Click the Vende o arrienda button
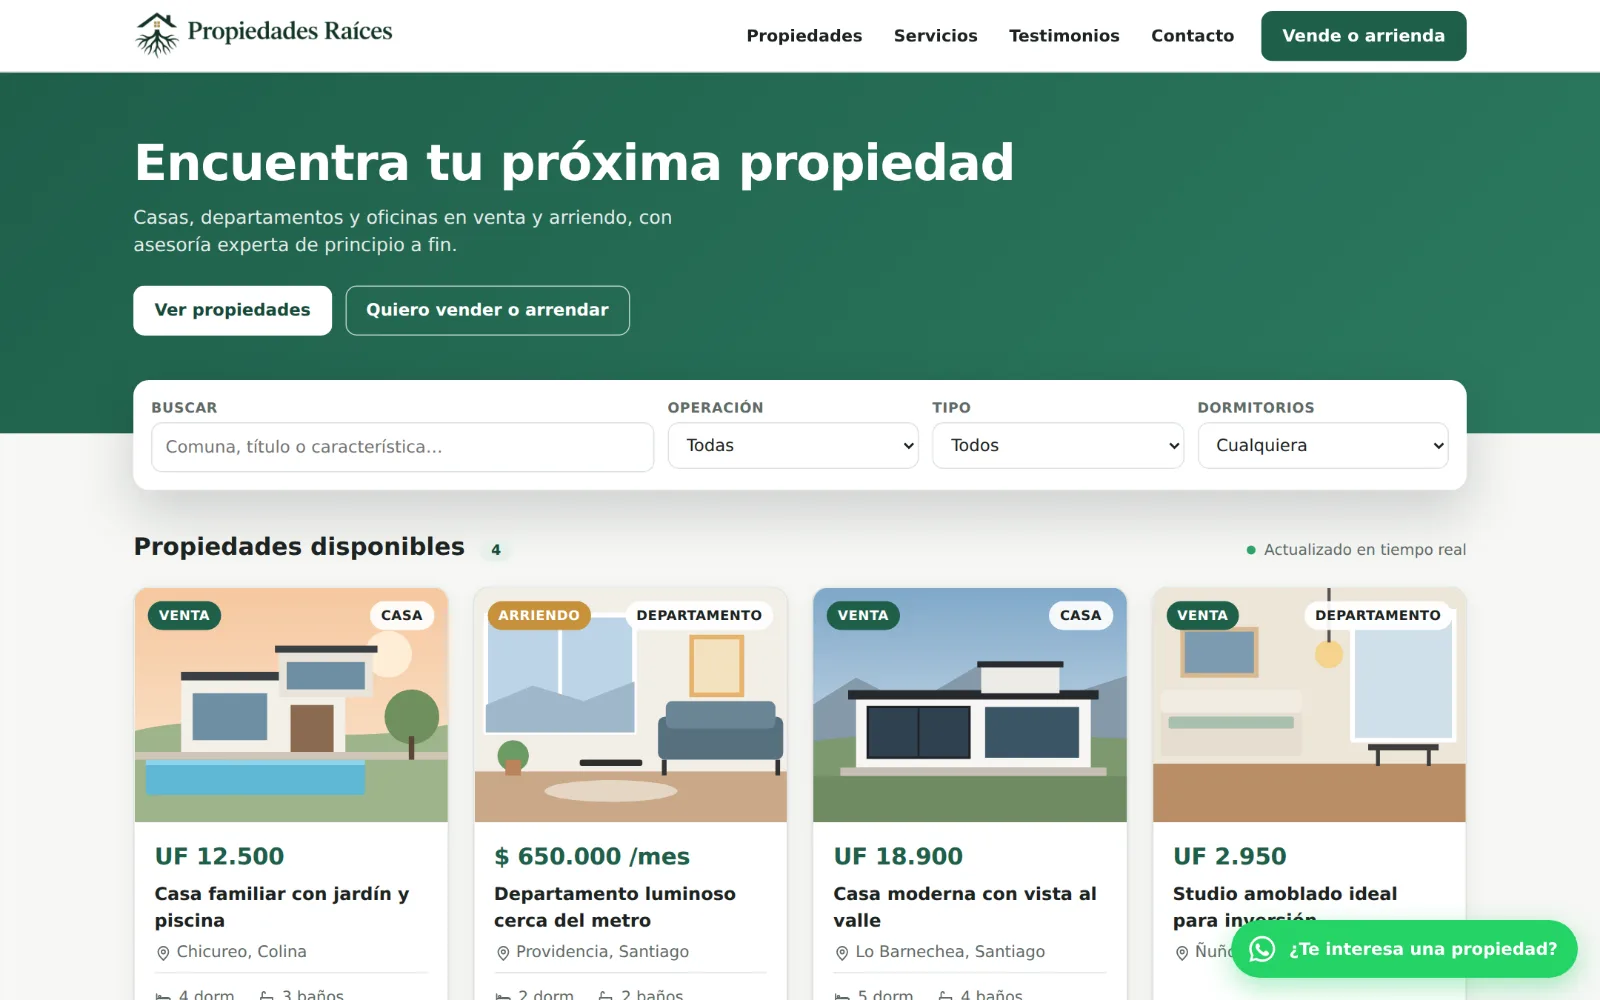This screenshot has width=1600, height=1000. click(x=1364, y=36)
